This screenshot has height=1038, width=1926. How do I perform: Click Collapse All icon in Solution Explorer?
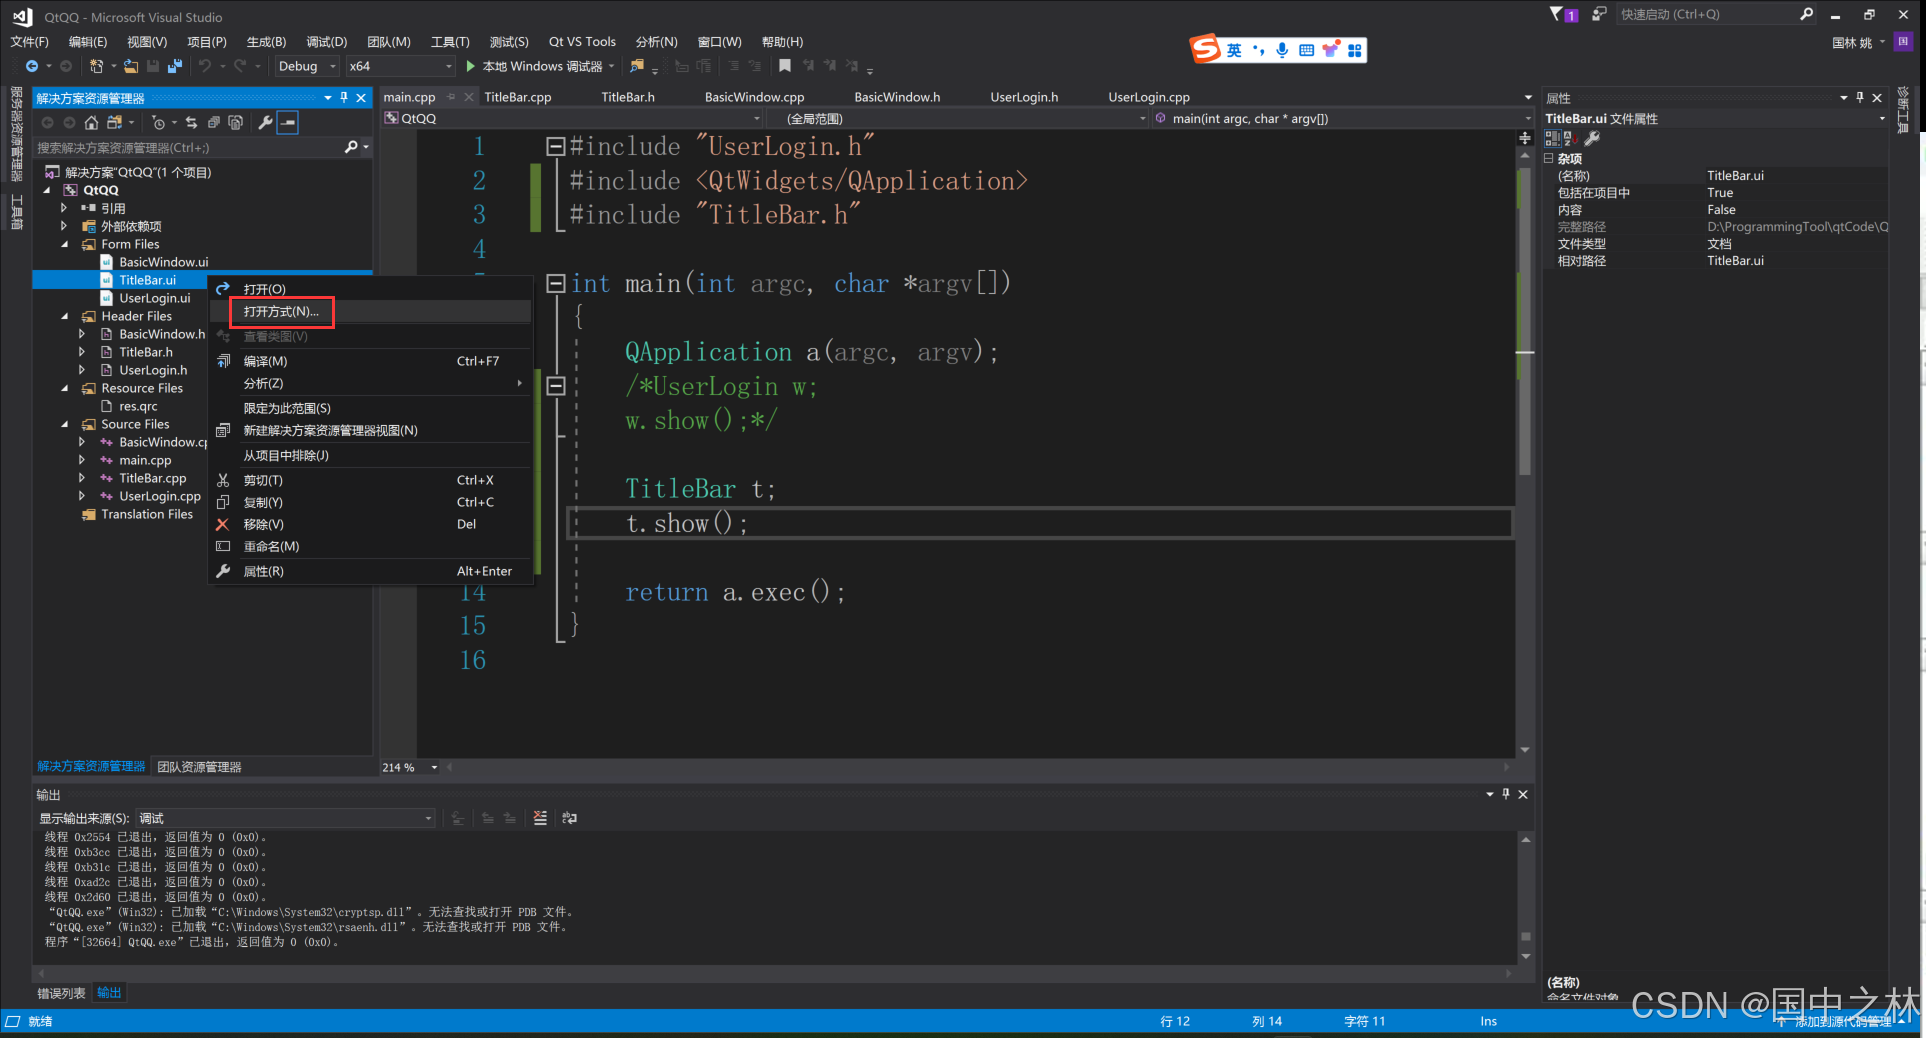point(213,122)
